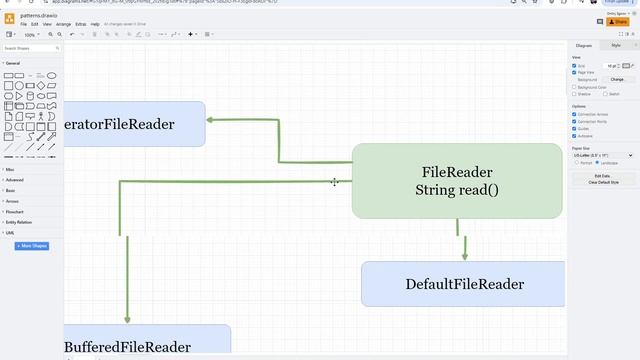The height and width of the screenshot is (360, 640).
Task: Select the Landscape radio button
Action: click(597, 162)
